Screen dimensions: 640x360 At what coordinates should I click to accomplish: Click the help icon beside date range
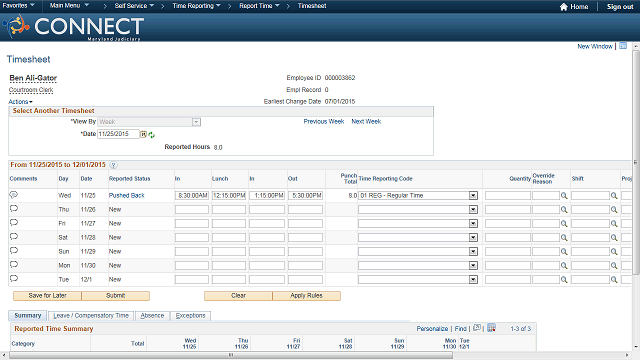pos(113,165)
